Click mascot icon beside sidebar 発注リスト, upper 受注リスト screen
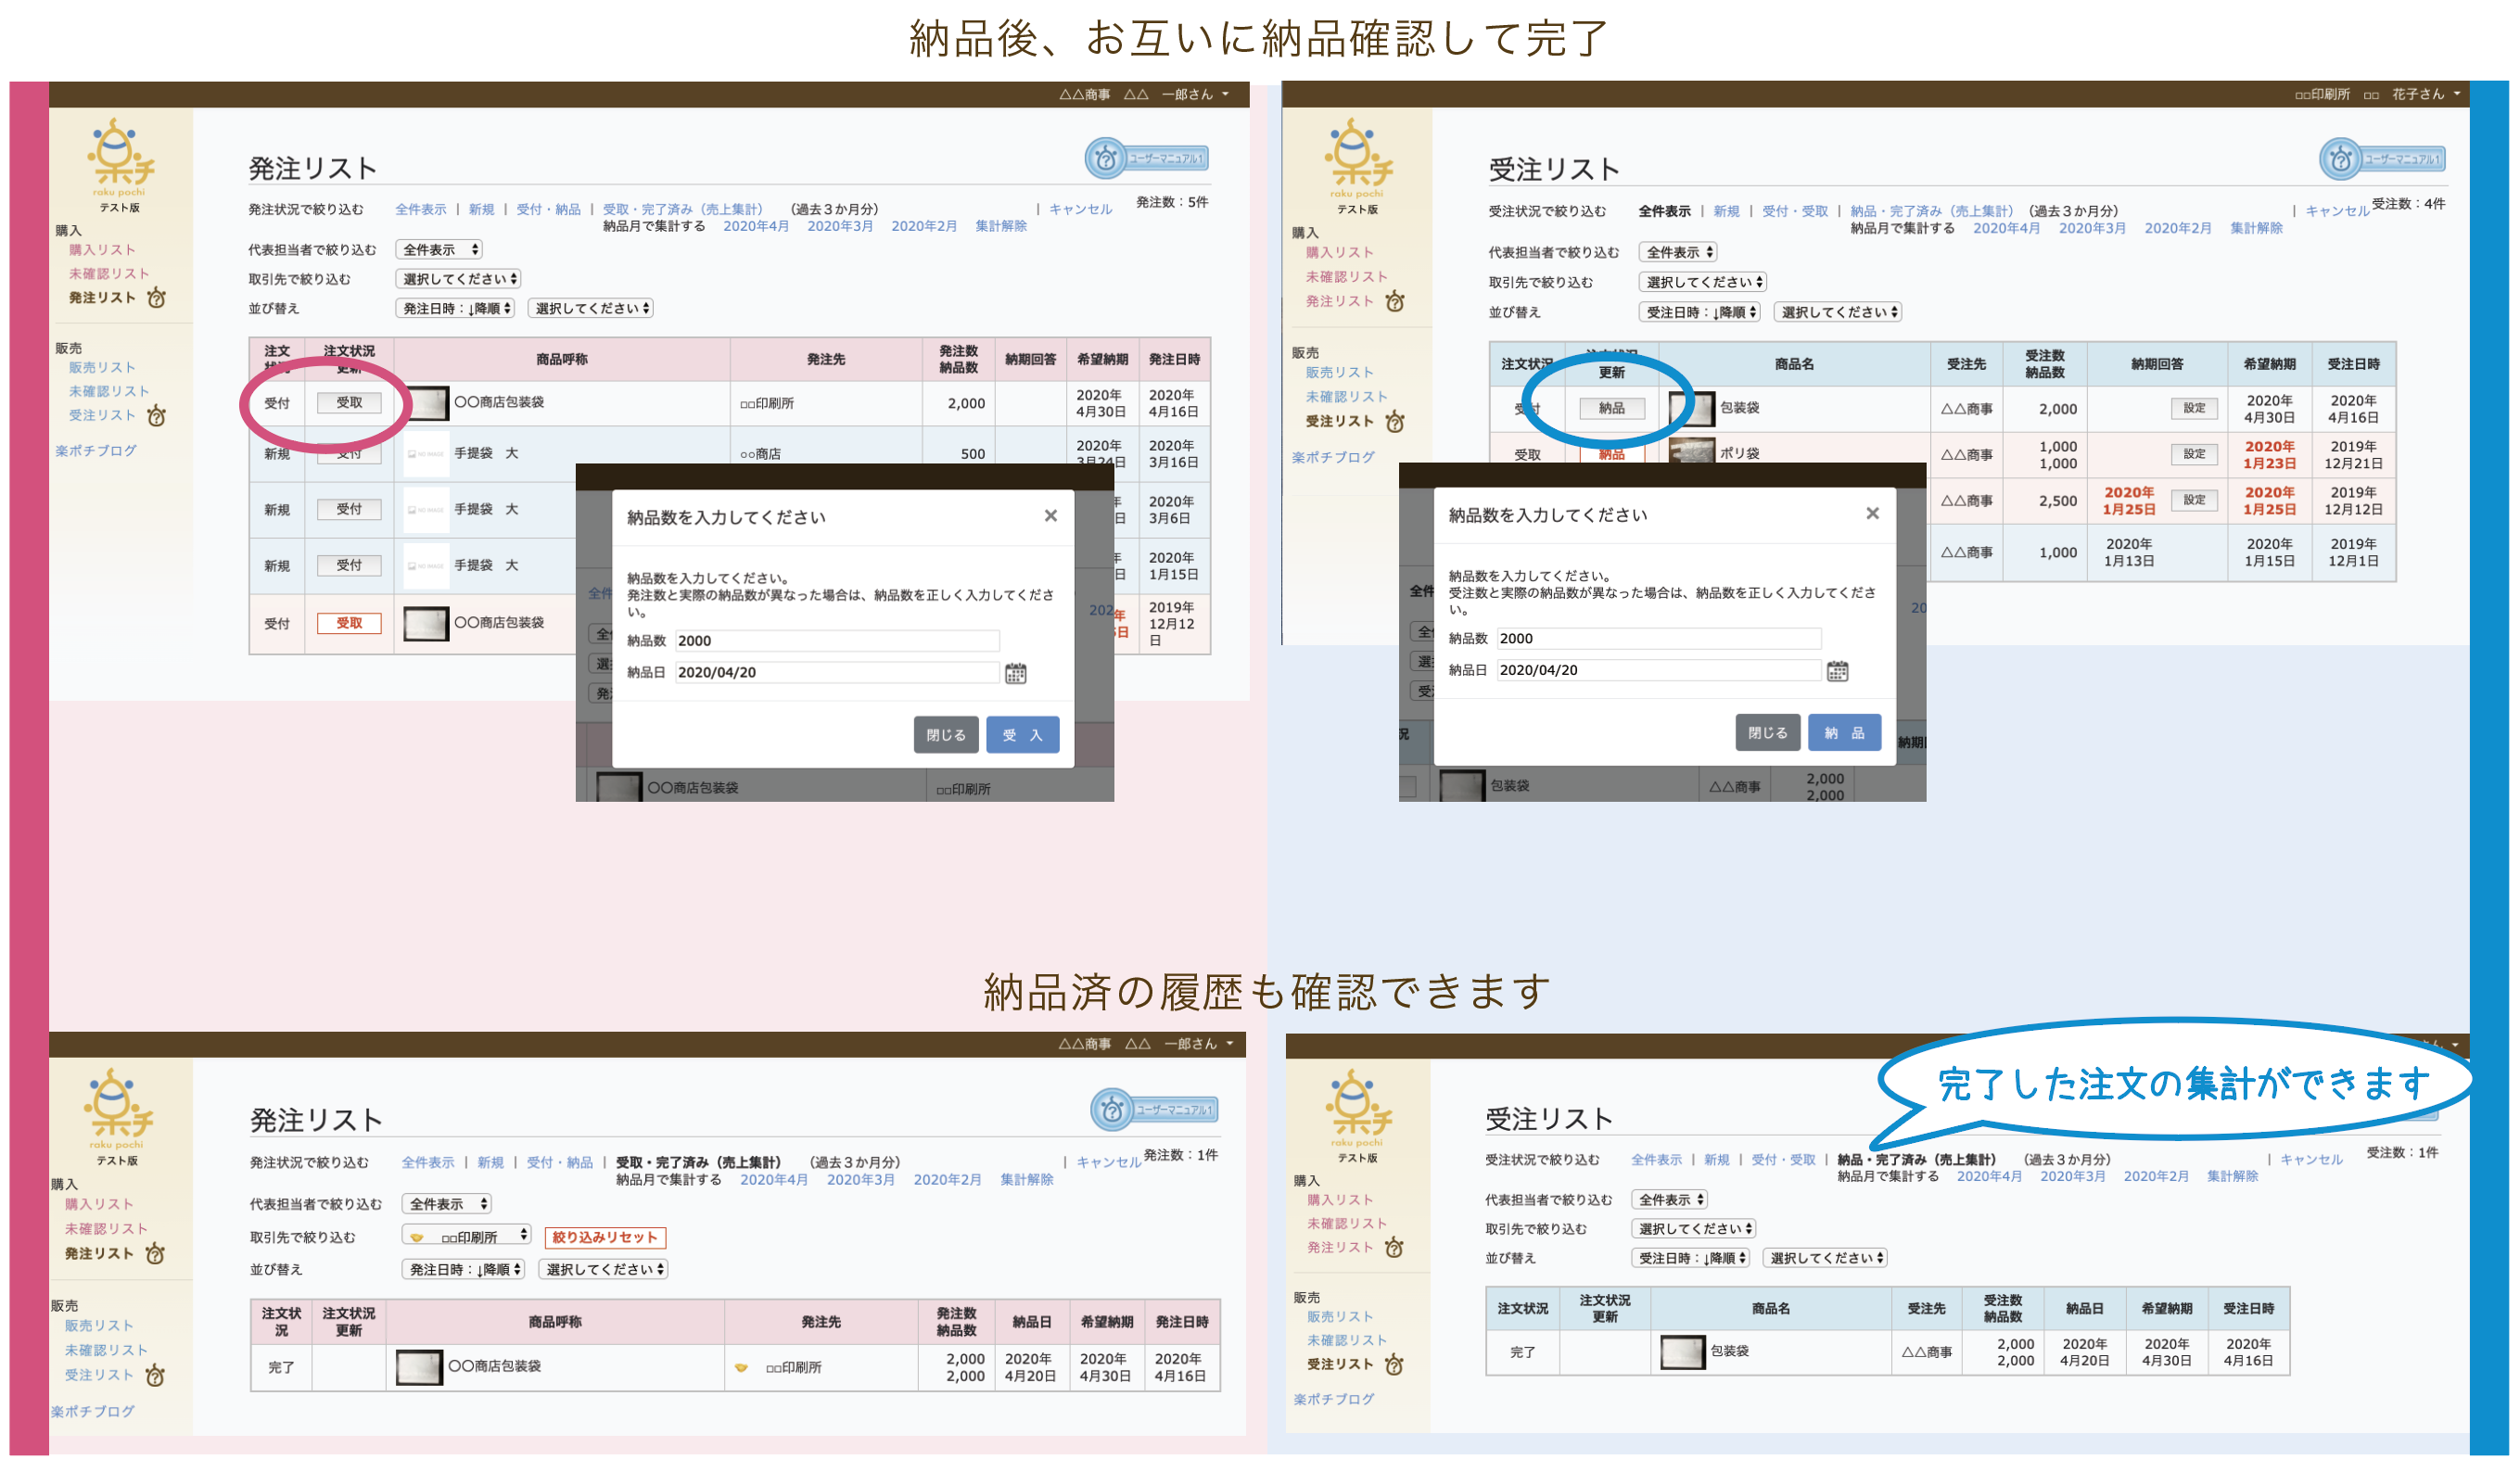Image resolution: width=2520 pixels, height=1472 pixels. coord(1396,301)
